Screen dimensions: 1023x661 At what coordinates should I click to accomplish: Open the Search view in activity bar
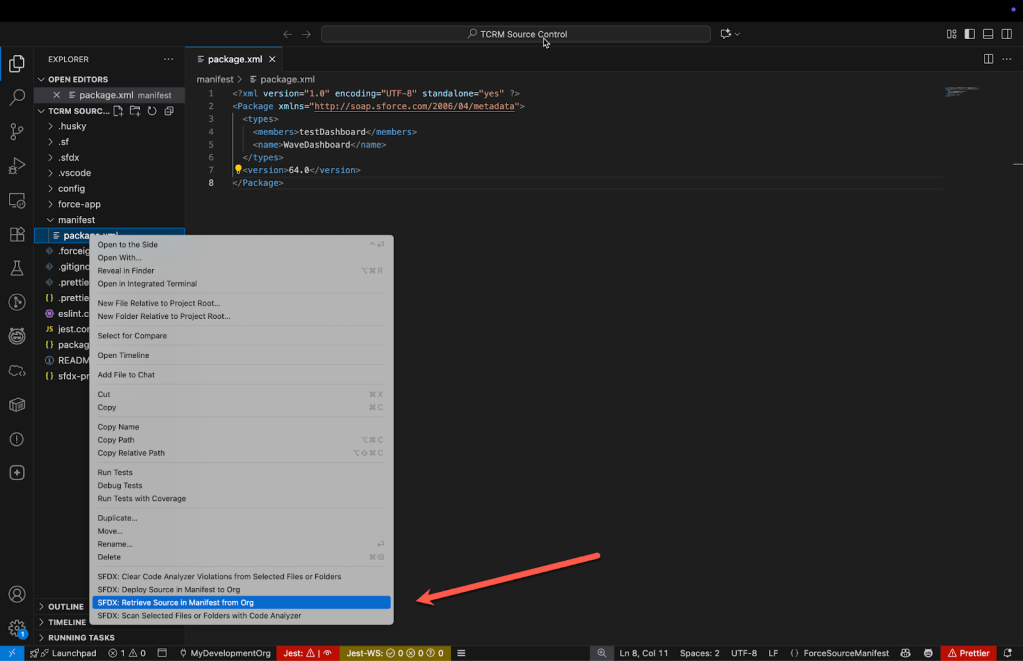pyautogui.click(x=17, y=98)
